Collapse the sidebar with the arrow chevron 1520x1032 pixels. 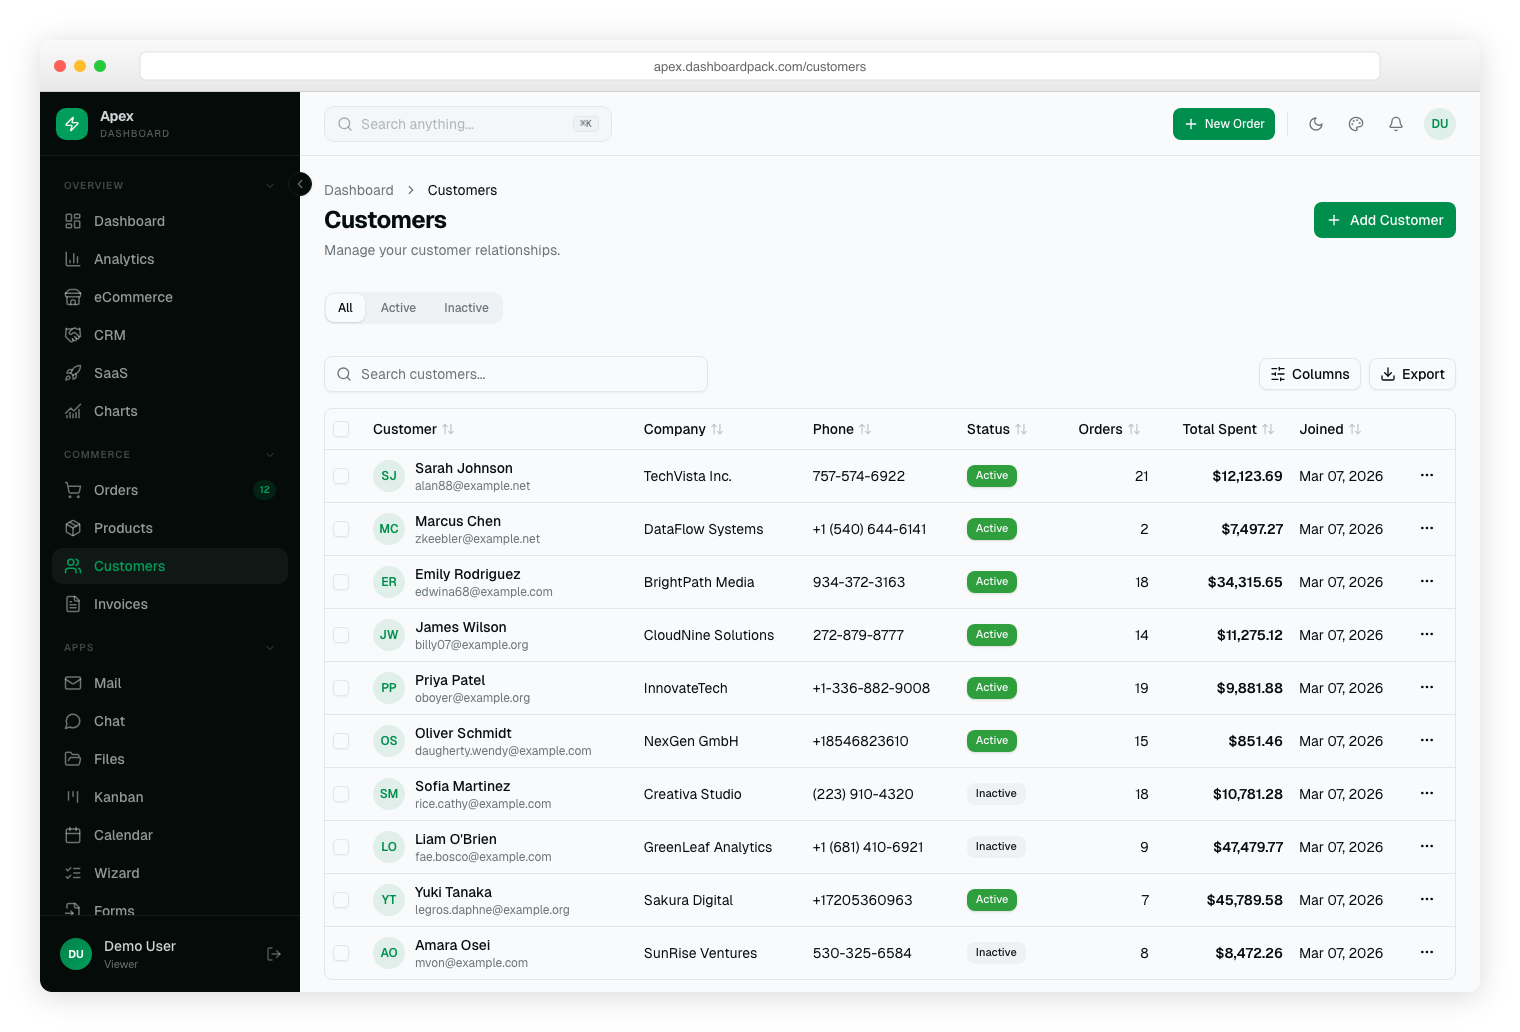300,184
